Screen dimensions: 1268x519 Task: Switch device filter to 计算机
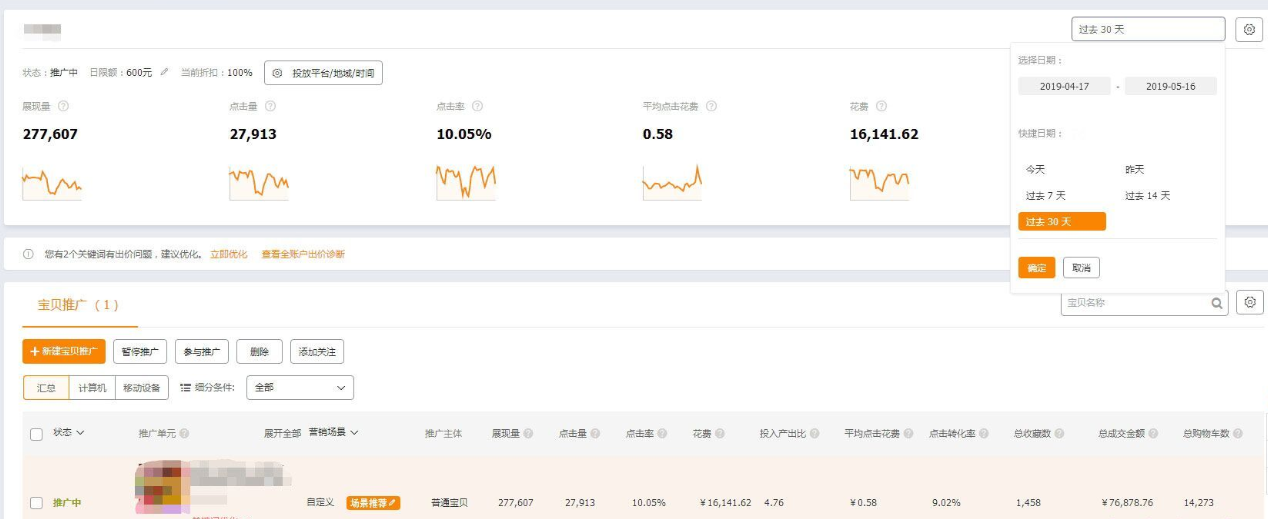tap(92, 387)
